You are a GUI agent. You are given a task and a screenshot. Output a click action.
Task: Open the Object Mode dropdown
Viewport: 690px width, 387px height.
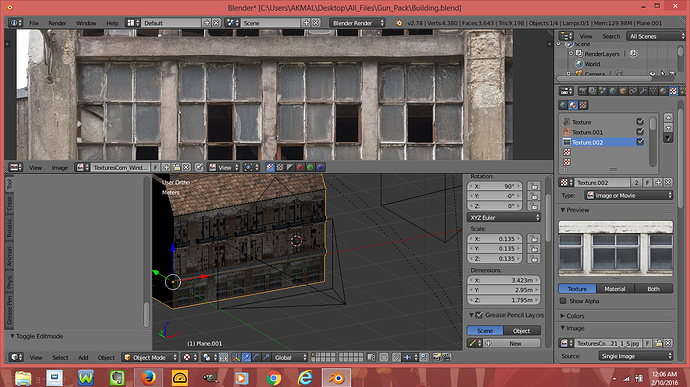tap(150, 358)
